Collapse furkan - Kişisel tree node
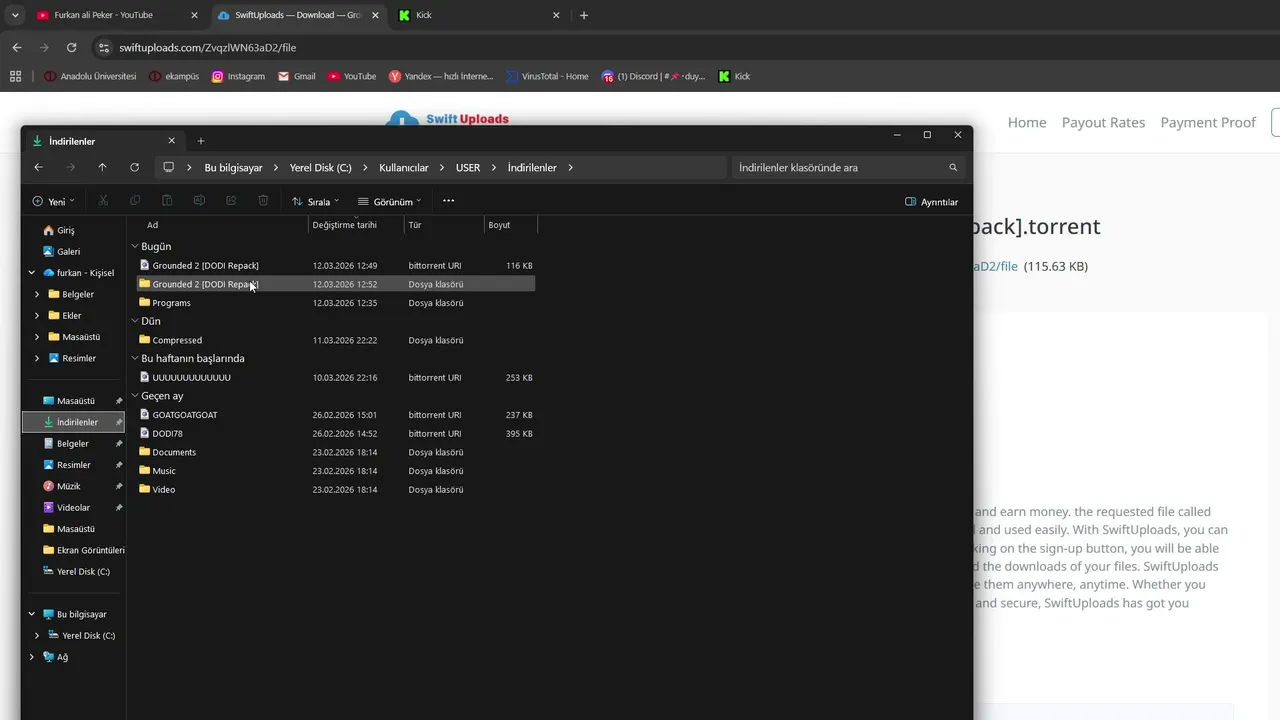The width and height of the screenshot is (1280, 720). [31, 273]
